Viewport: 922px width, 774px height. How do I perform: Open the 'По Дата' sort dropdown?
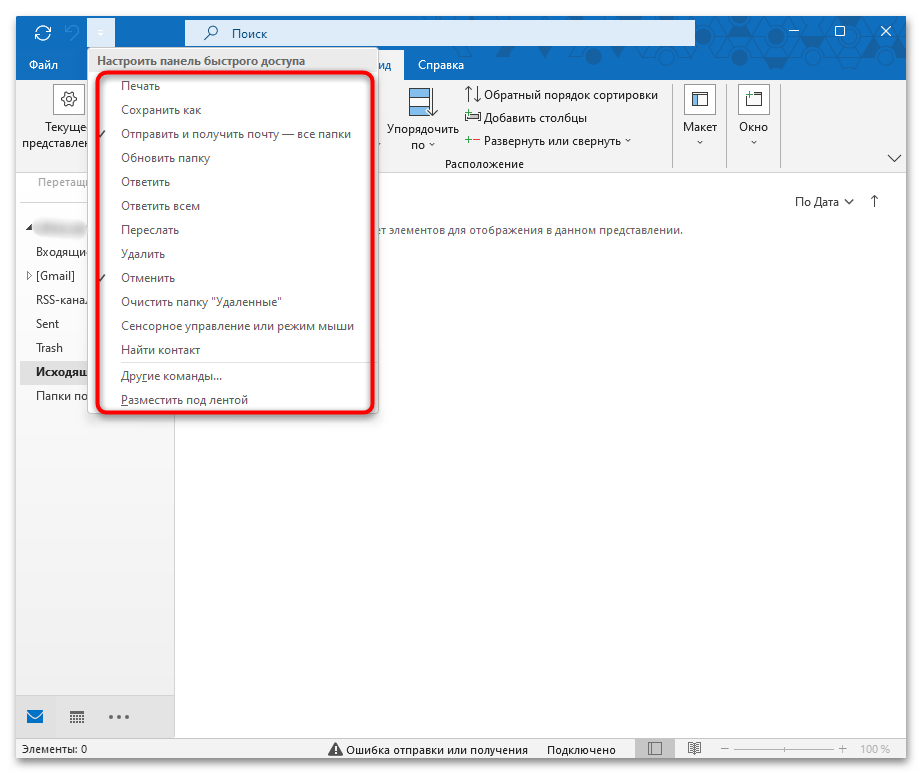(x=824, y=201)
